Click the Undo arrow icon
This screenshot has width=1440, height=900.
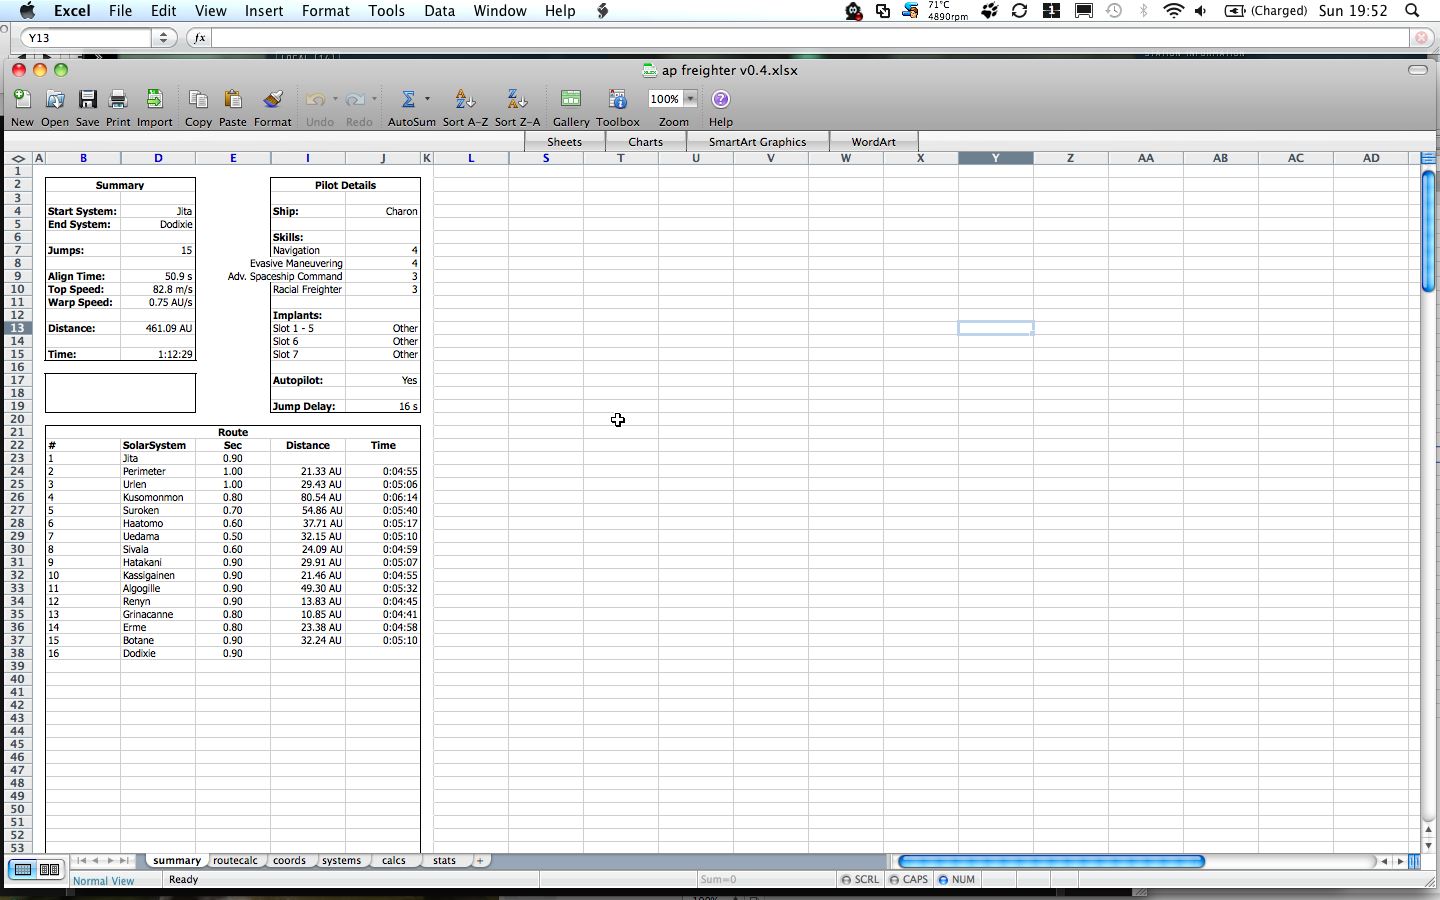[315, 99]
